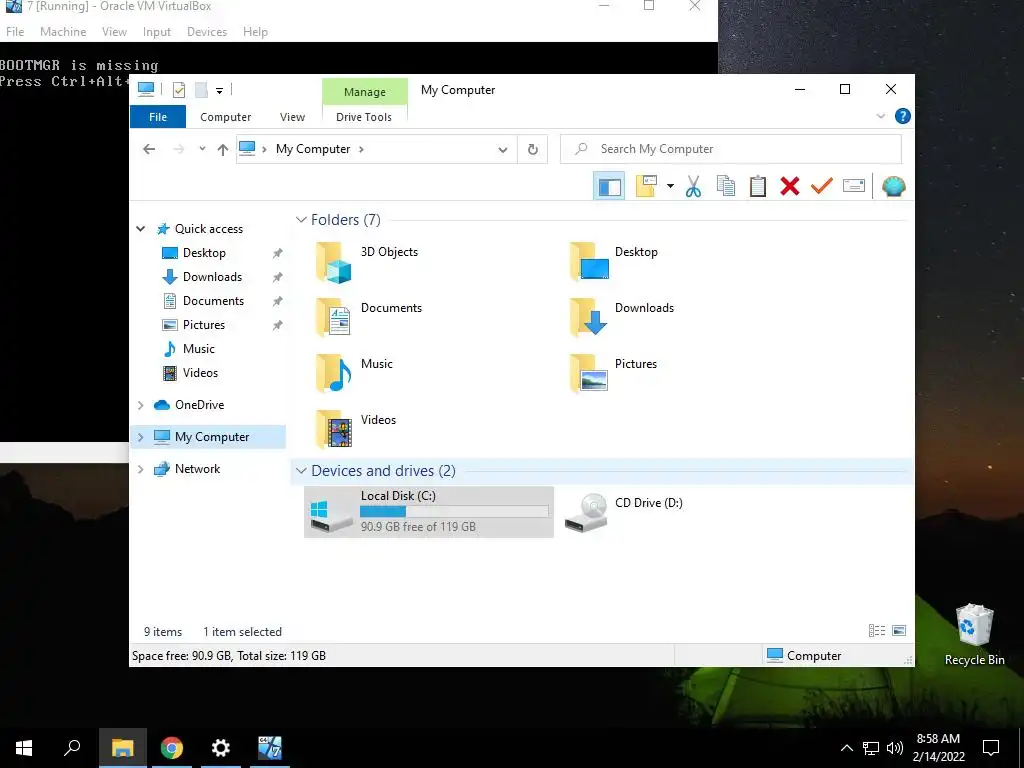This screenshot has height=768, width=1024.
Task: Select Network in navigation pane
Action: click(197, 469)
